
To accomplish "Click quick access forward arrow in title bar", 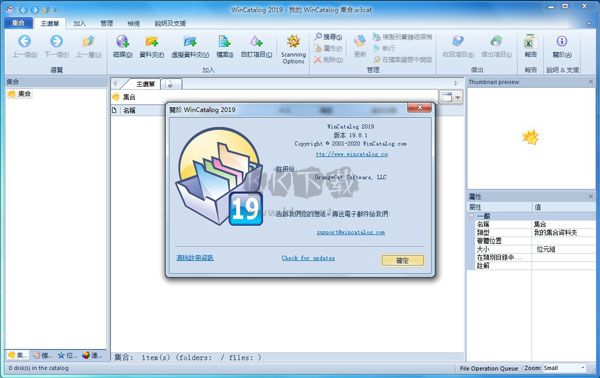I will pyautogui.click(x=35, y=10).
